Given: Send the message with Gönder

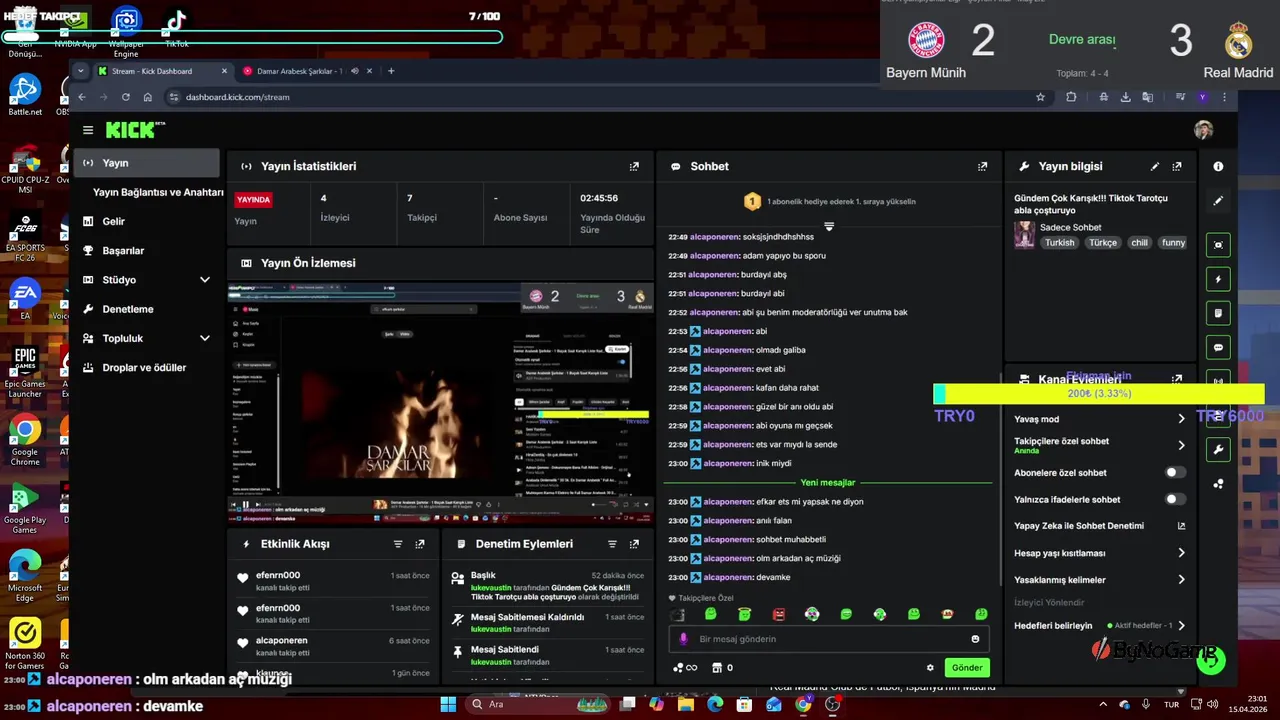Looking at the screenshot, I should pyautogui.click(x=967, y=668).
